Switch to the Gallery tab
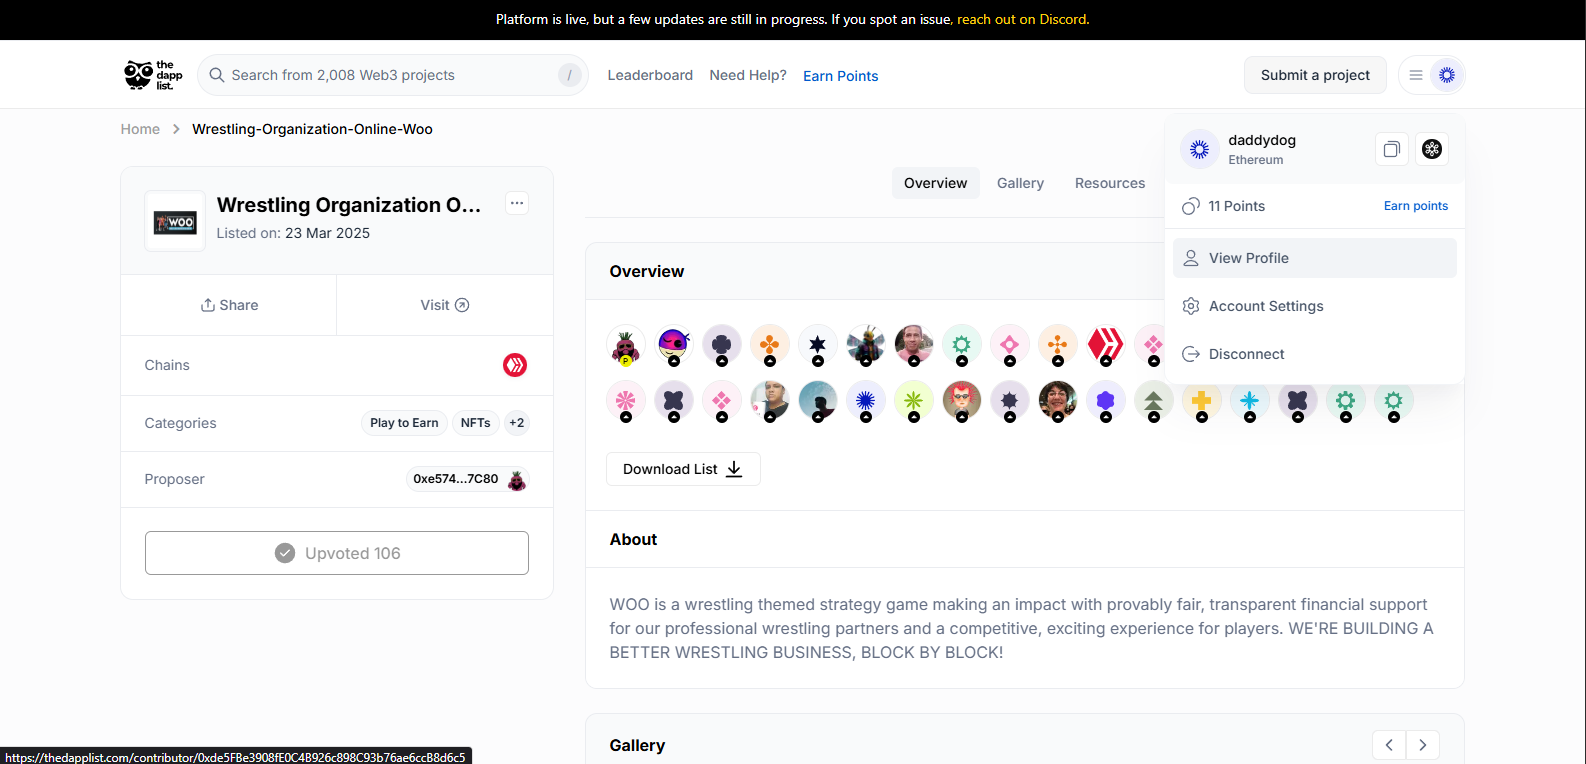The width and height of the screenshot is (1586, 764). pos(1020,183)
